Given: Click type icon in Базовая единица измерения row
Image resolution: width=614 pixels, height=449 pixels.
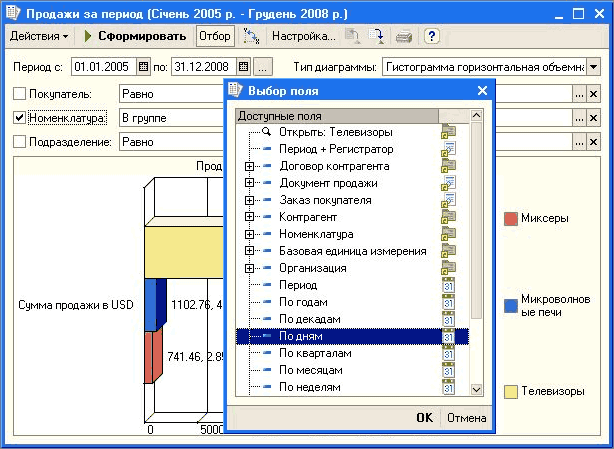Looking at the screenshot, I should (x=449, y=251).
